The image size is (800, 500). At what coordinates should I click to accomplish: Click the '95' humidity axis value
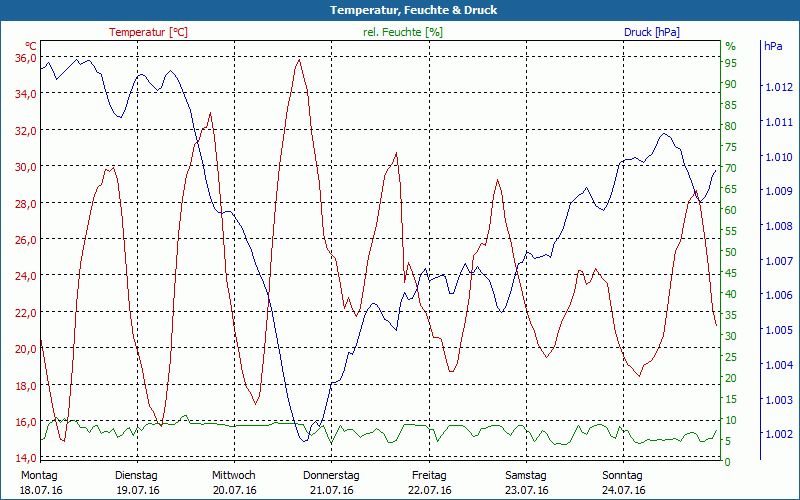coord(731,63)
